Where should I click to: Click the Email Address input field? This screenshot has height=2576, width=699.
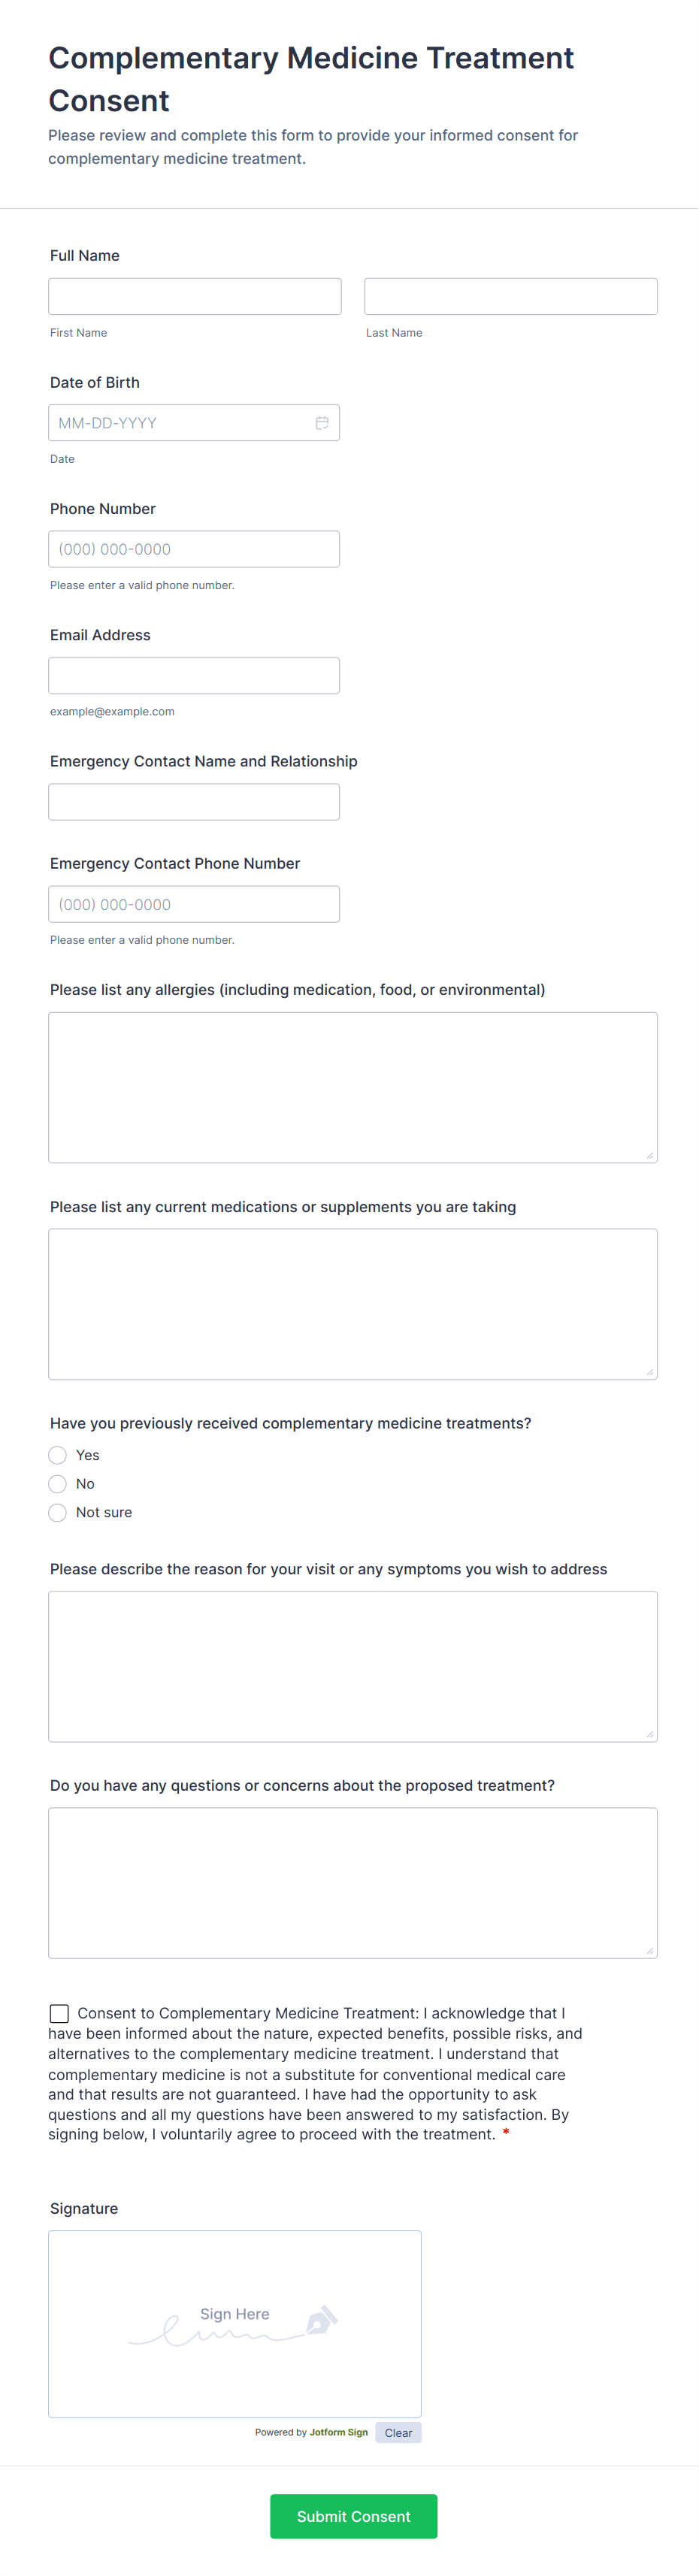[194, 675]
